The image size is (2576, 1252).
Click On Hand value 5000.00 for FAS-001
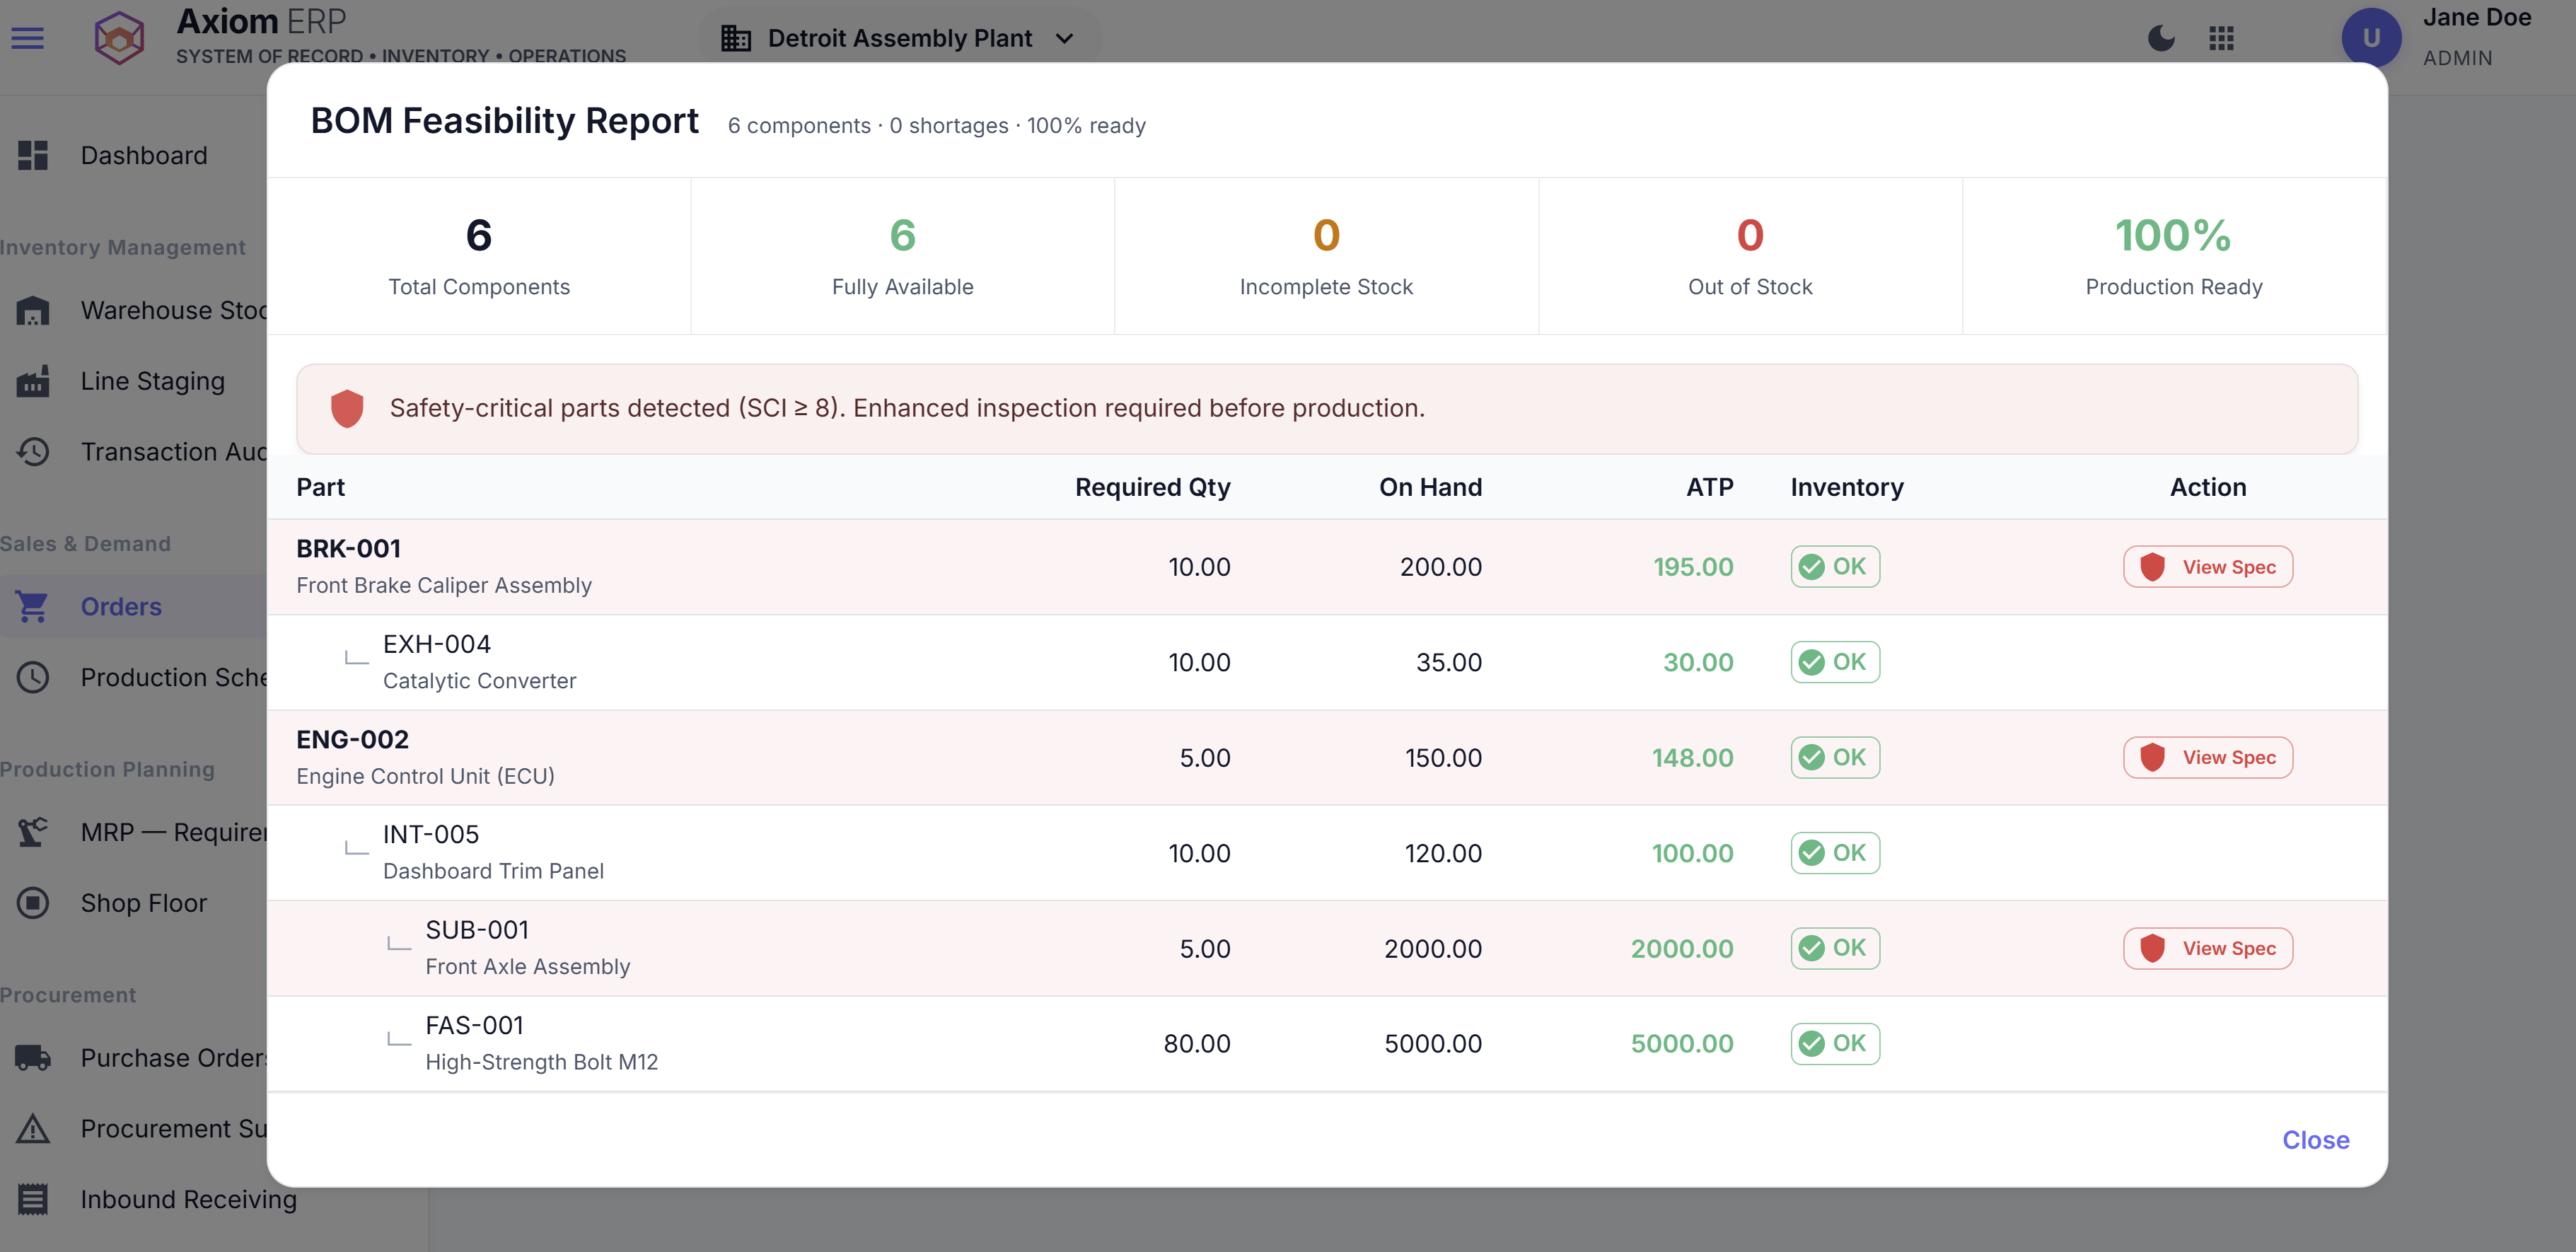click(1432, 1044)
